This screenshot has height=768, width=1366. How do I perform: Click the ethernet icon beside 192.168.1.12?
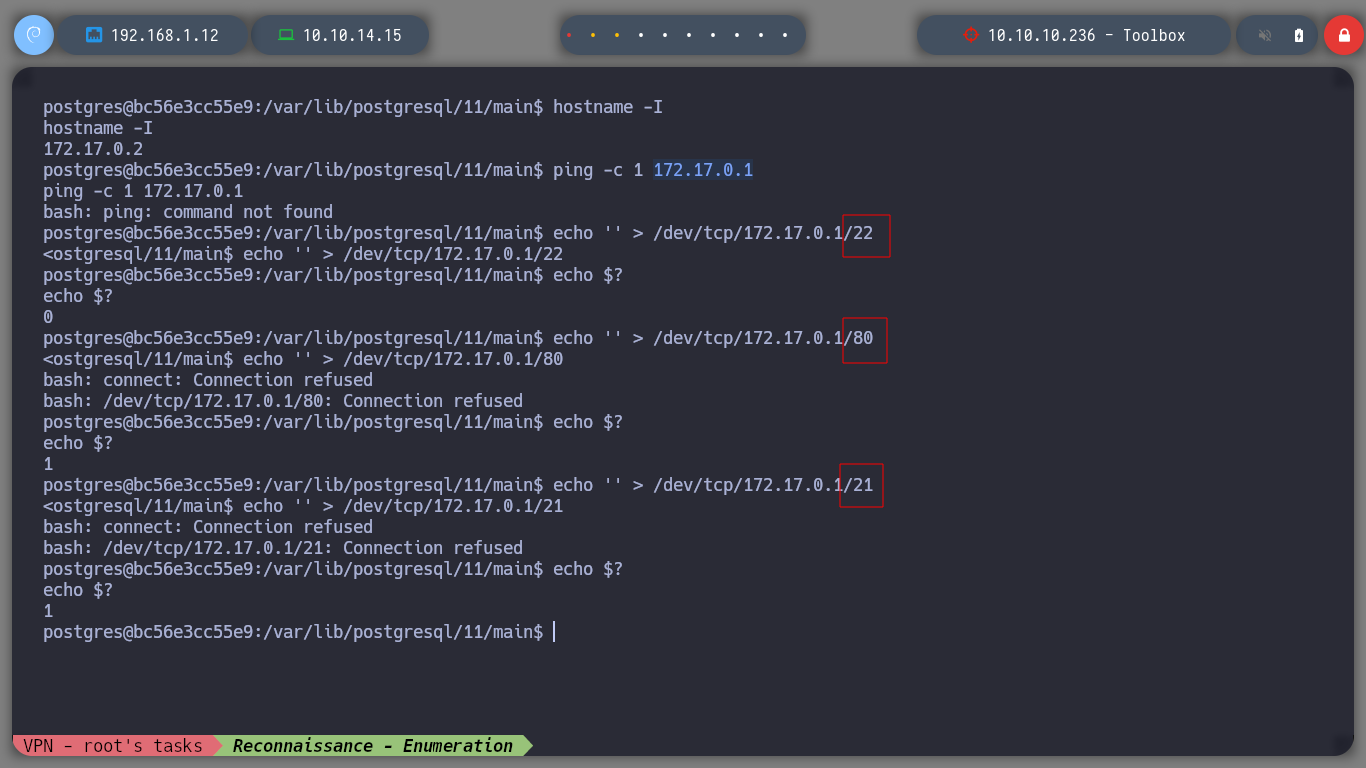click(94, 35)
